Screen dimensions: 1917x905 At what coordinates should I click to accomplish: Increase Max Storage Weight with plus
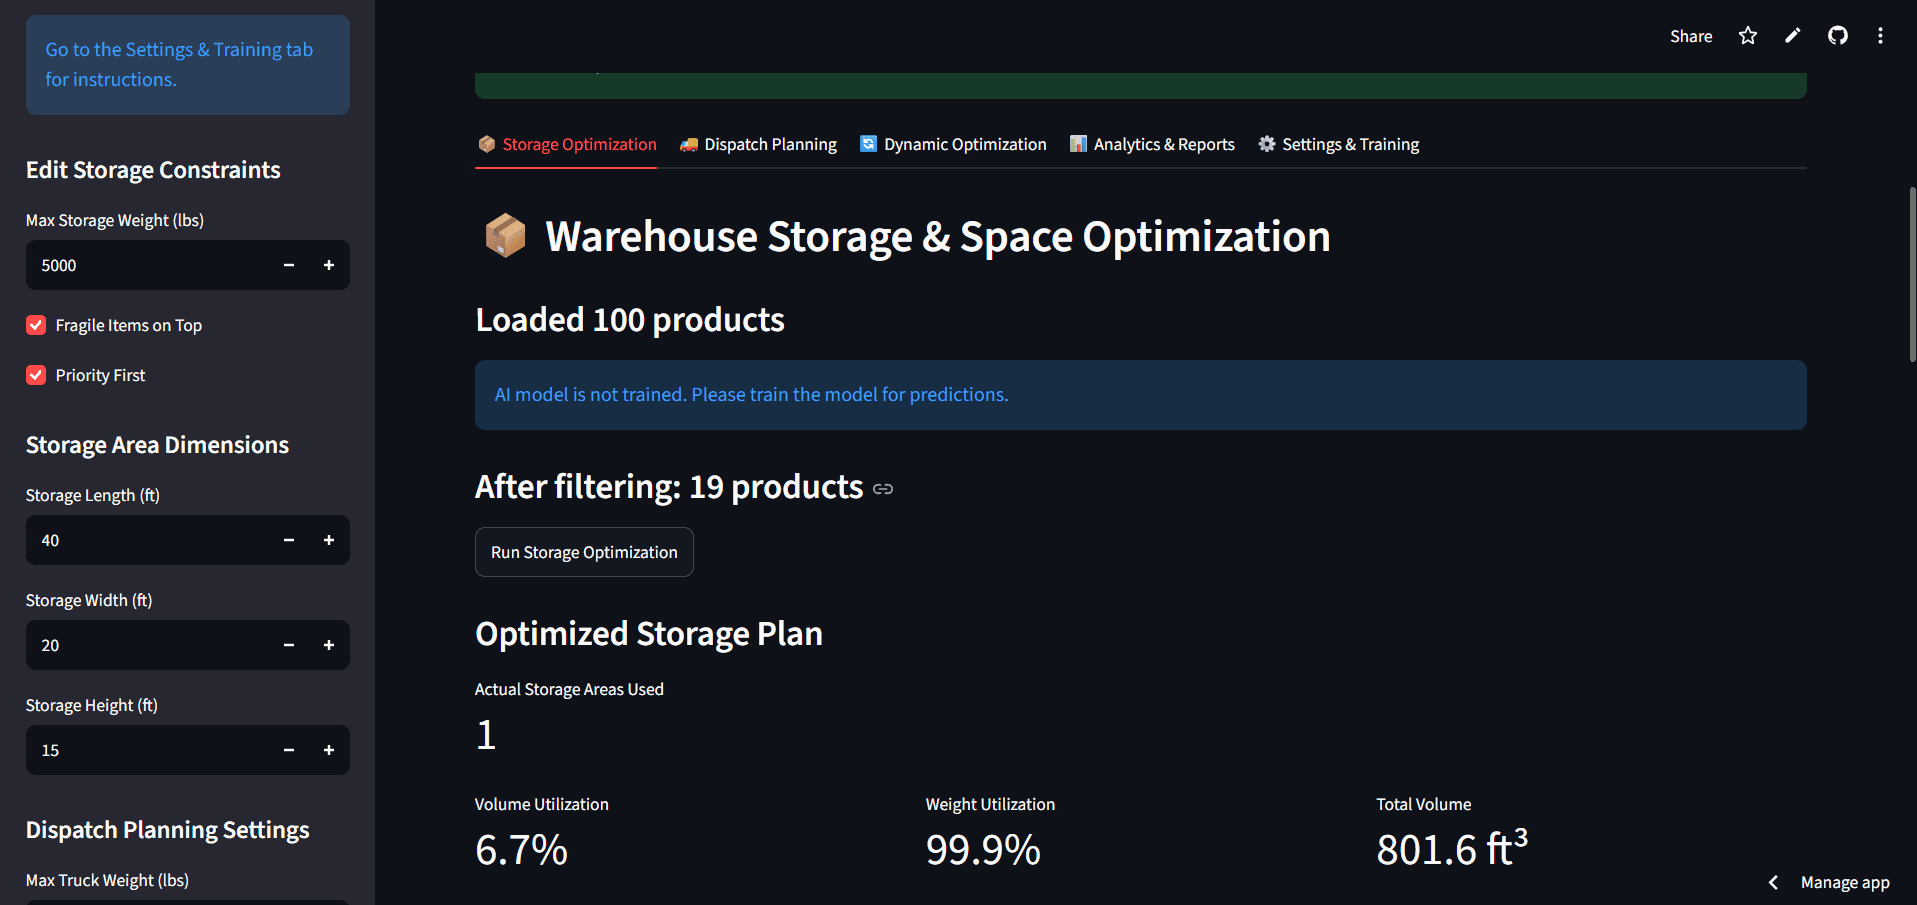329,265
